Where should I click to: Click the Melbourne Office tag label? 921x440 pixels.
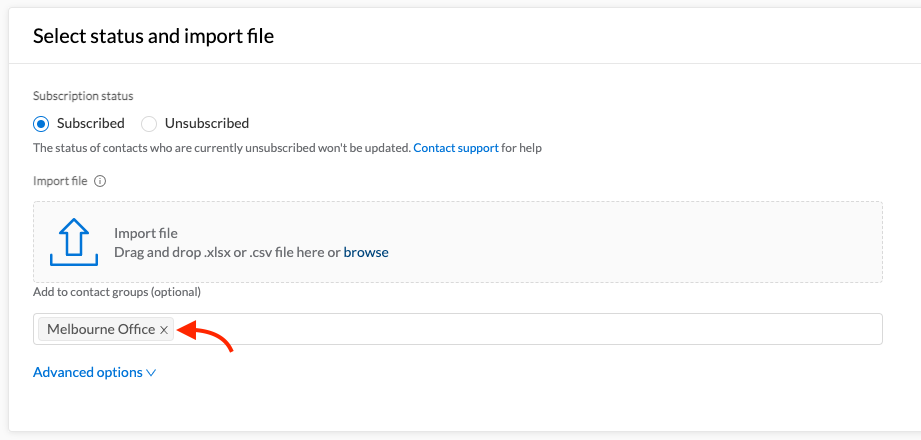pyautogui.click(x=101, y=330)
